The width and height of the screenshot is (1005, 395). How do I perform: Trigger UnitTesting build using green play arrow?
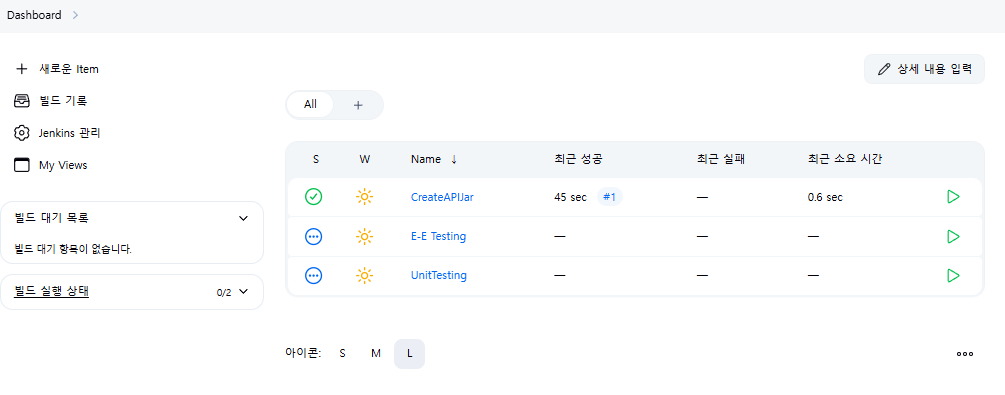point(953,276)
